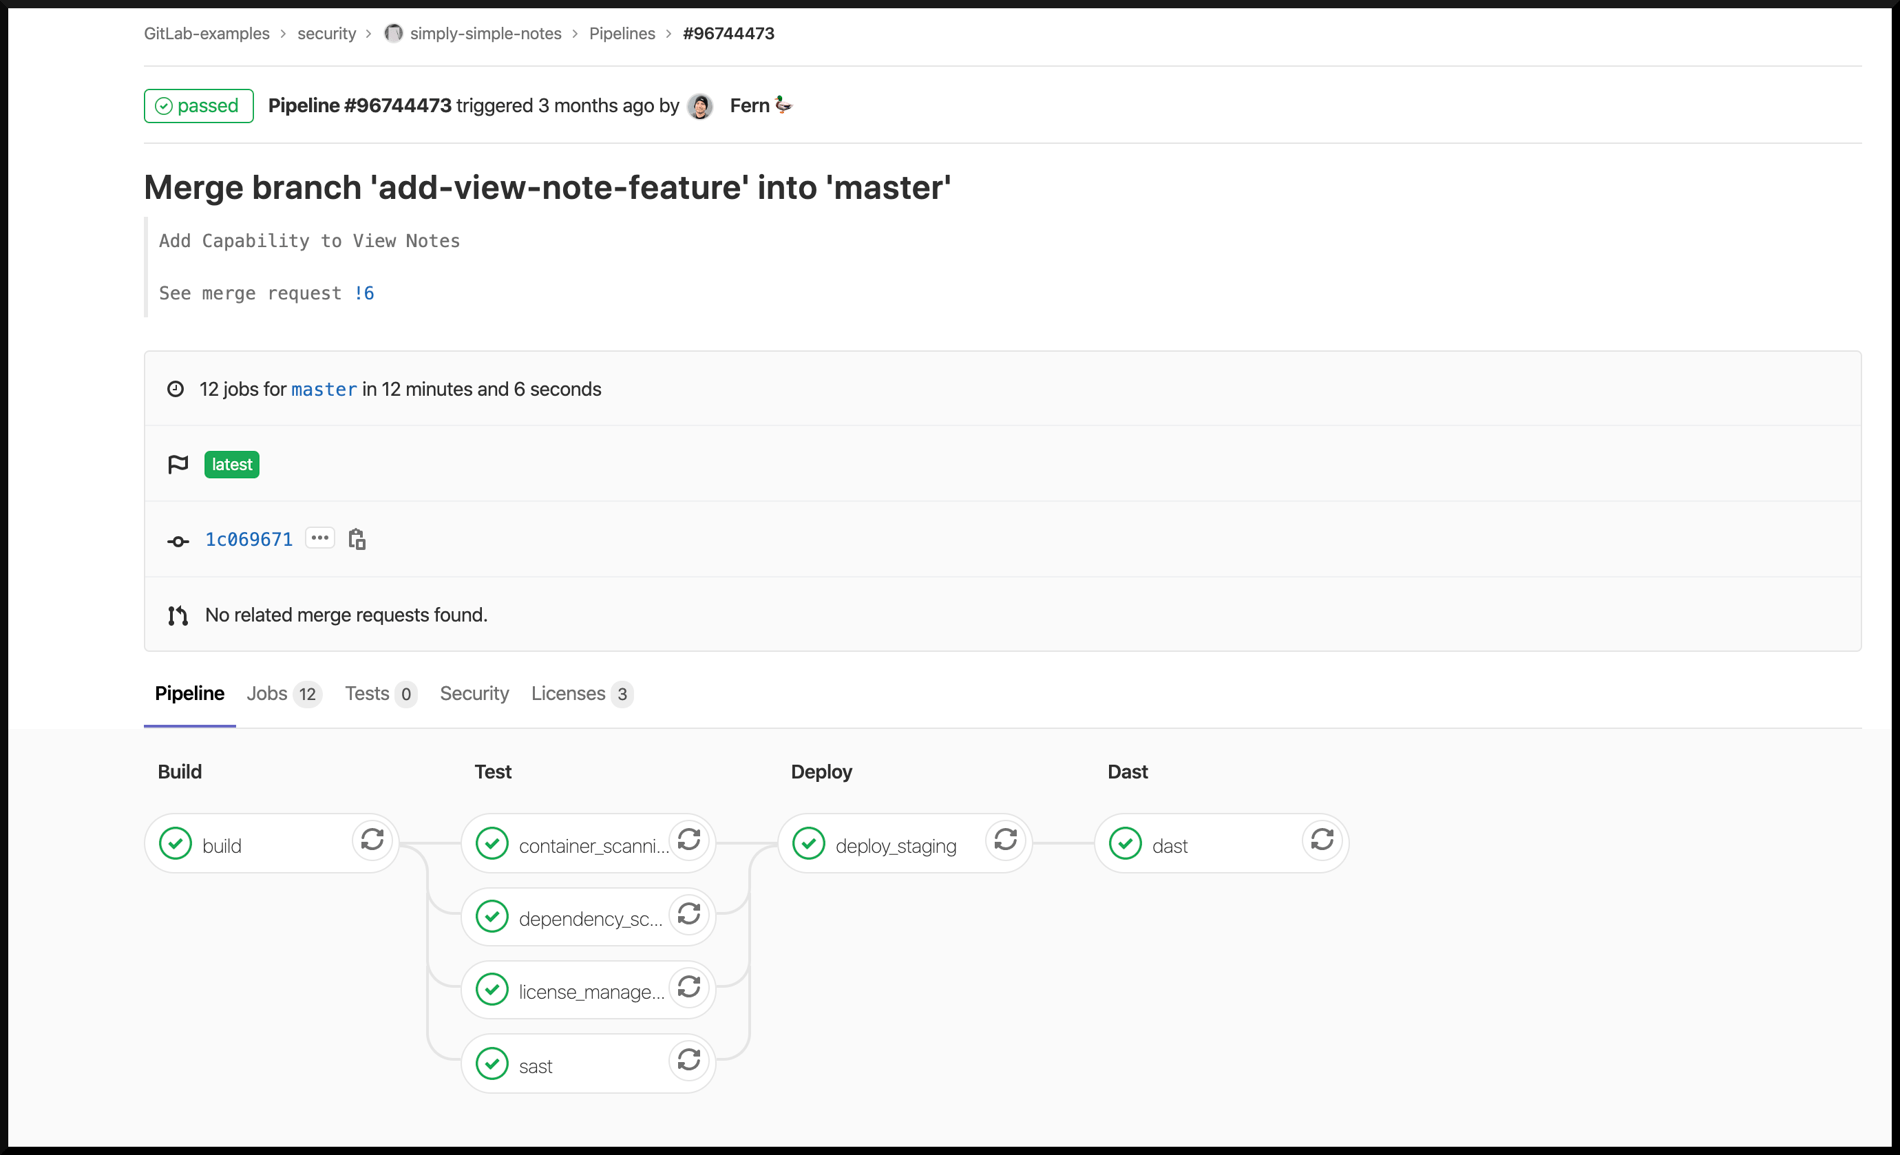Retry the dast job
This screenshot has height=1155, width=1900.
tap(1322, 840)
